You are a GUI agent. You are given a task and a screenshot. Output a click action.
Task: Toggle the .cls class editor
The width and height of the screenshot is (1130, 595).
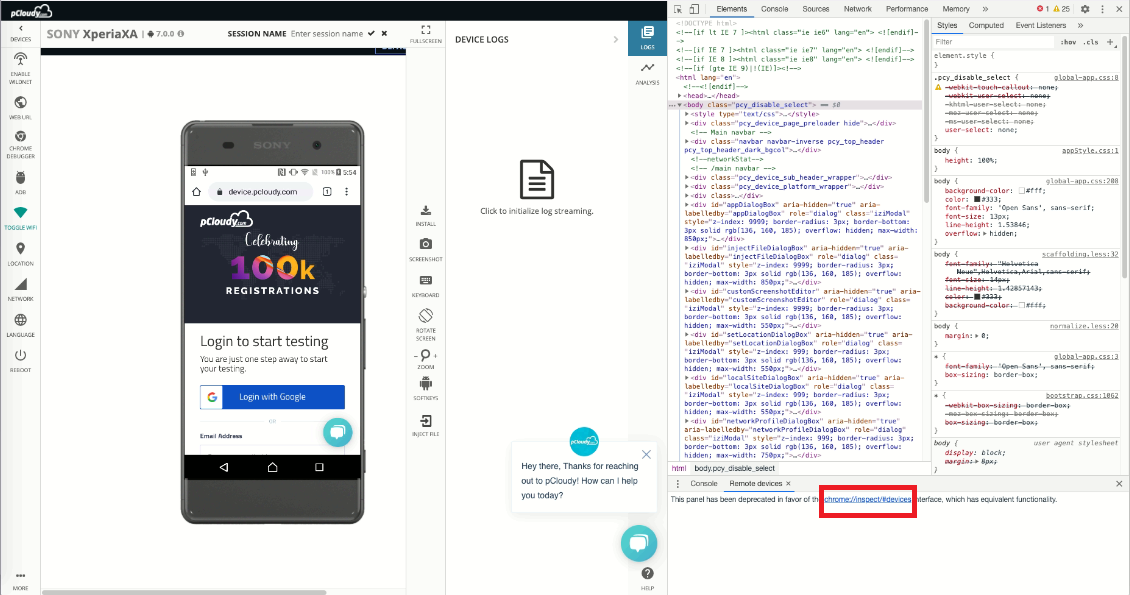[x=1092, y=42]
